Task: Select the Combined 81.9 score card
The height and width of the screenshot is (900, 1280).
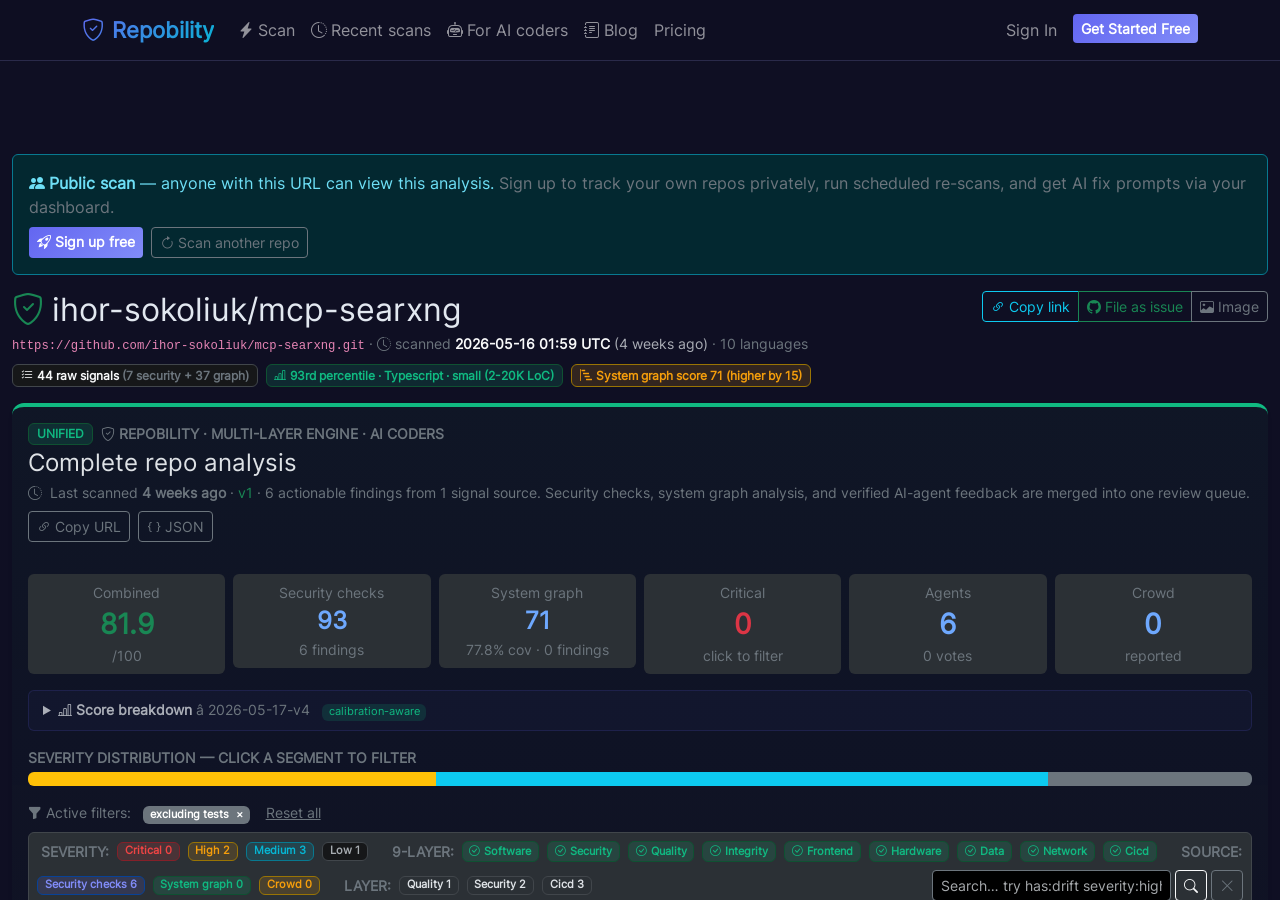Action: [x=126, y=624]
